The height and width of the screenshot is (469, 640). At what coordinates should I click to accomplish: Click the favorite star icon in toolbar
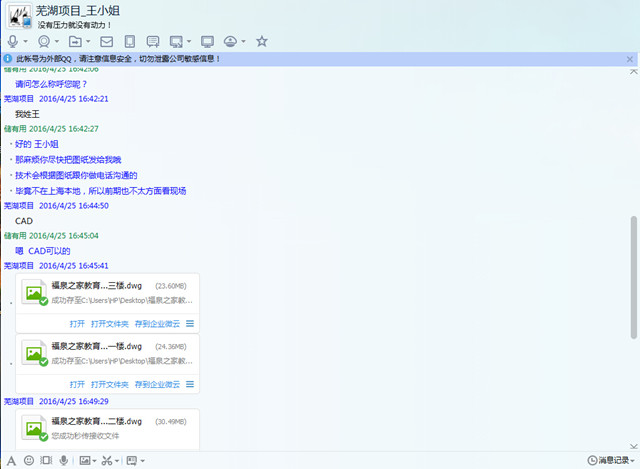261,42
